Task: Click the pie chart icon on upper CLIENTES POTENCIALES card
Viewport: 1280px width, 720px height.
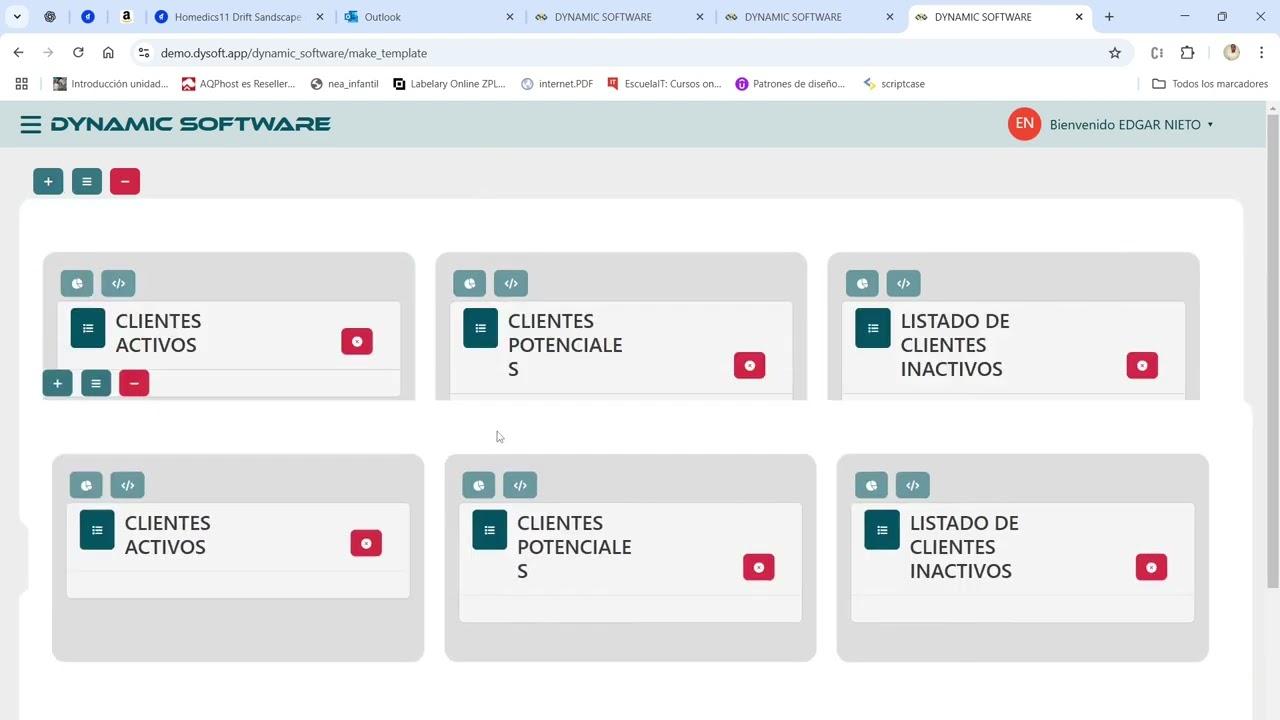Action: point(469,283)
